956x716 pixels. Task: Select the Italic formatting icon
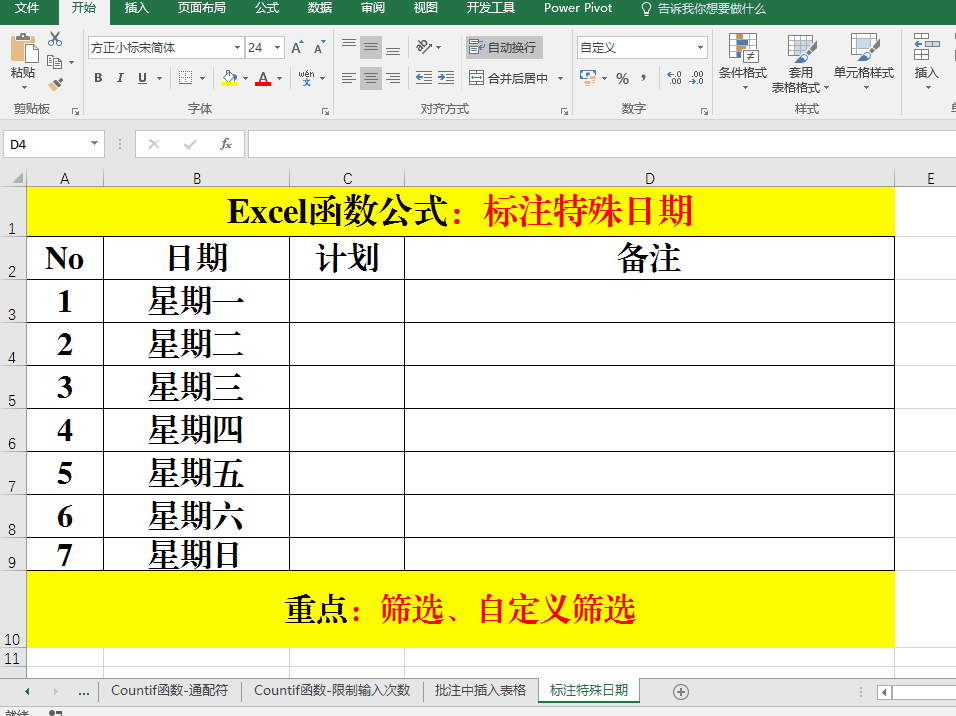tap(119, 77)
